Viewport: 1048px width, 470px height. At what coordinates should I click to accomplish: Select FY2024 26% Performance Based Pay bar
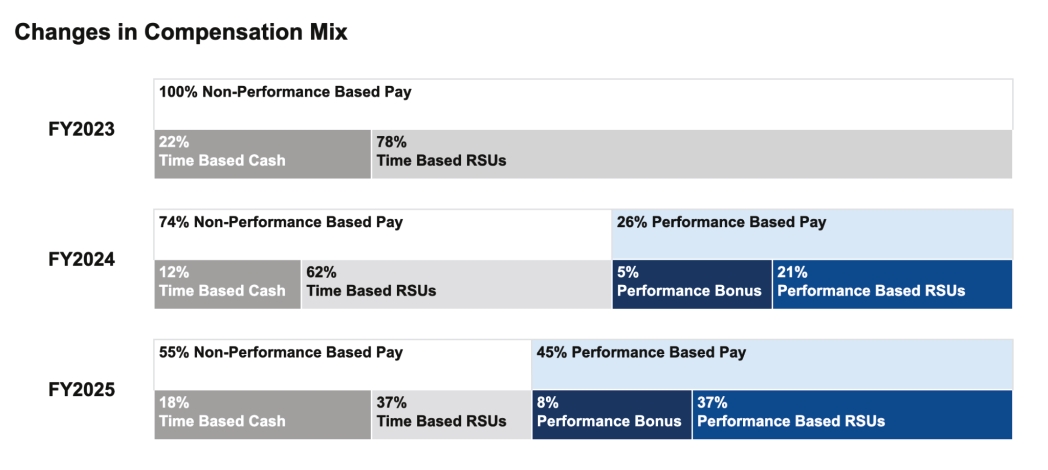(811, 234)
